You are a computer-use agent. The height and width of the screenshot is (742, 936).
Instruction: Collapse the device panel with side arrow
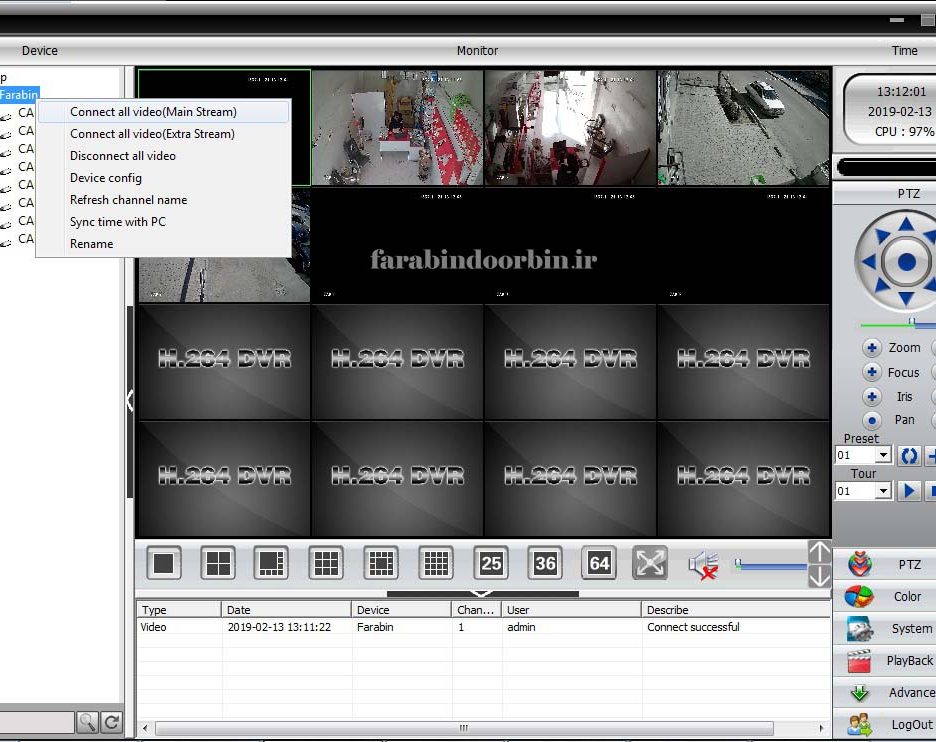(x=129, y=401)
